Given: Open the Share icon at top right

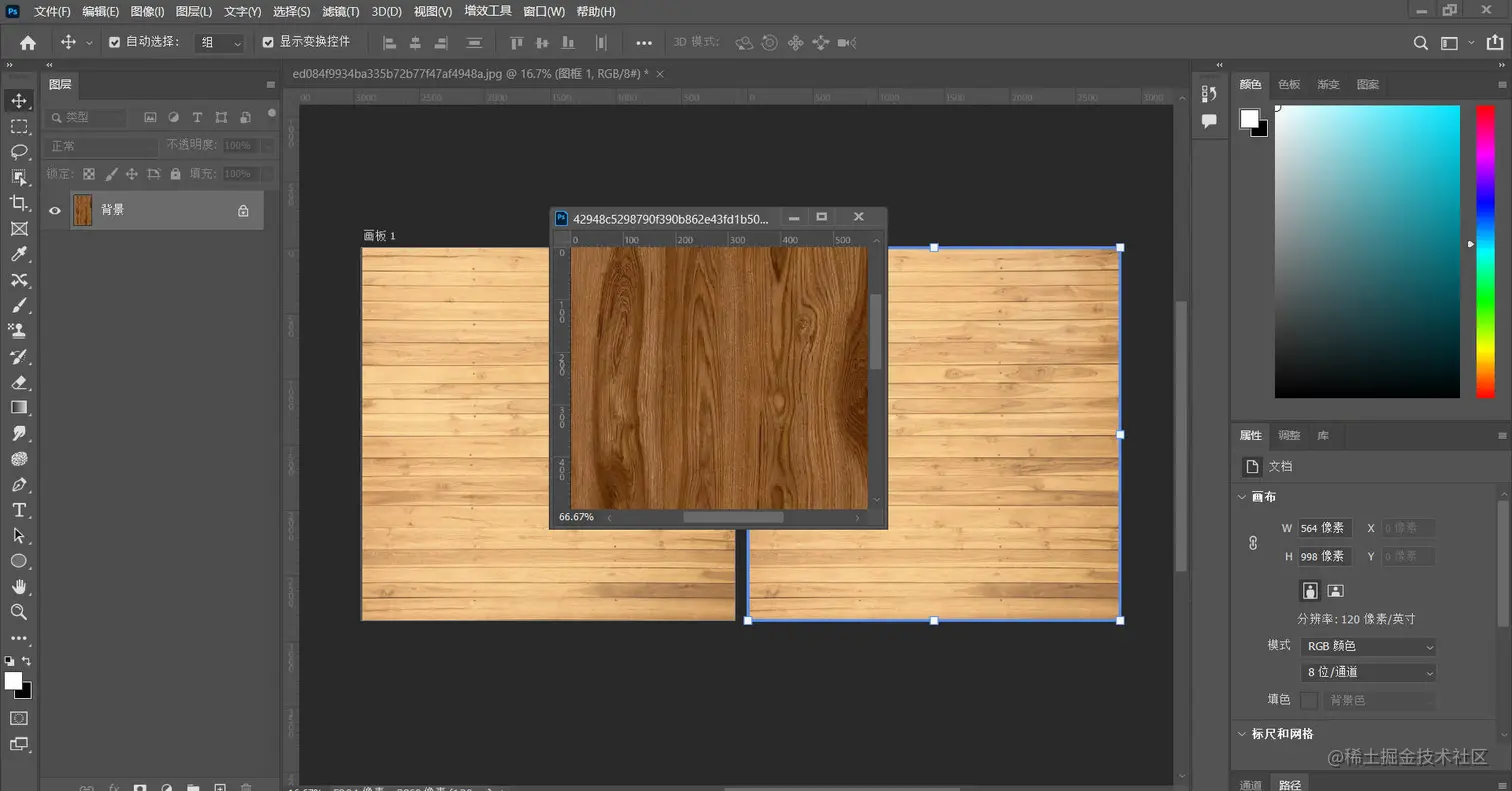Looking at the screenshot, I should pyautogui.click(x=1496, y=43).
